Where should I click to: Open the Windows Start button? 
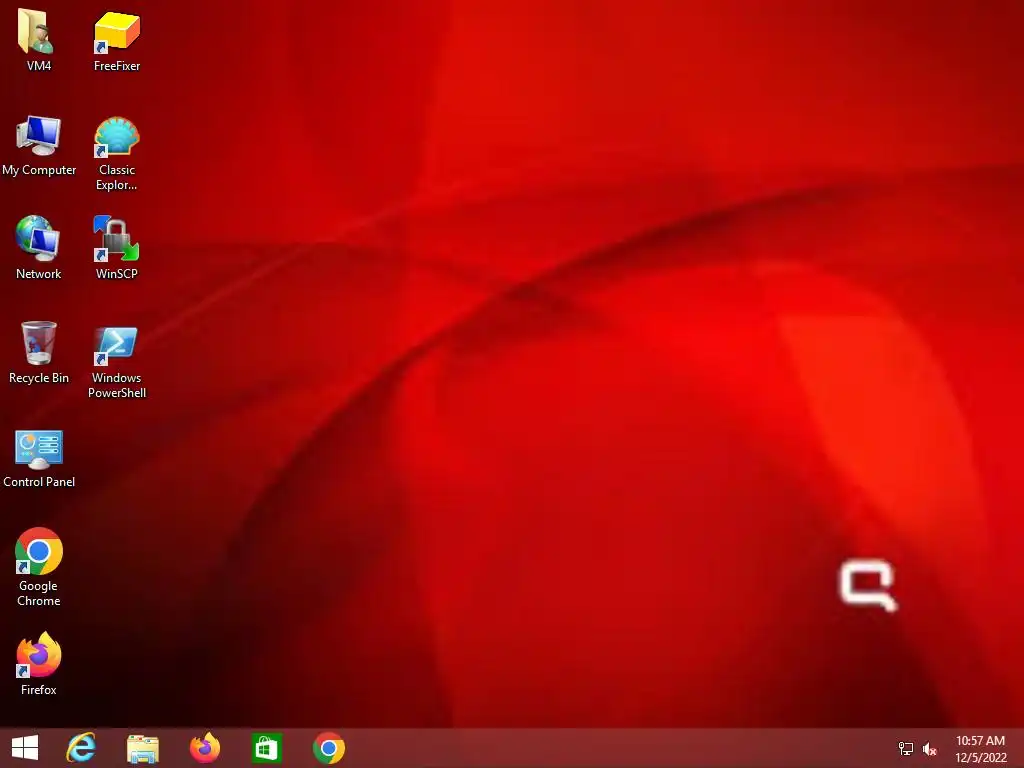click(x=25, y=748)
